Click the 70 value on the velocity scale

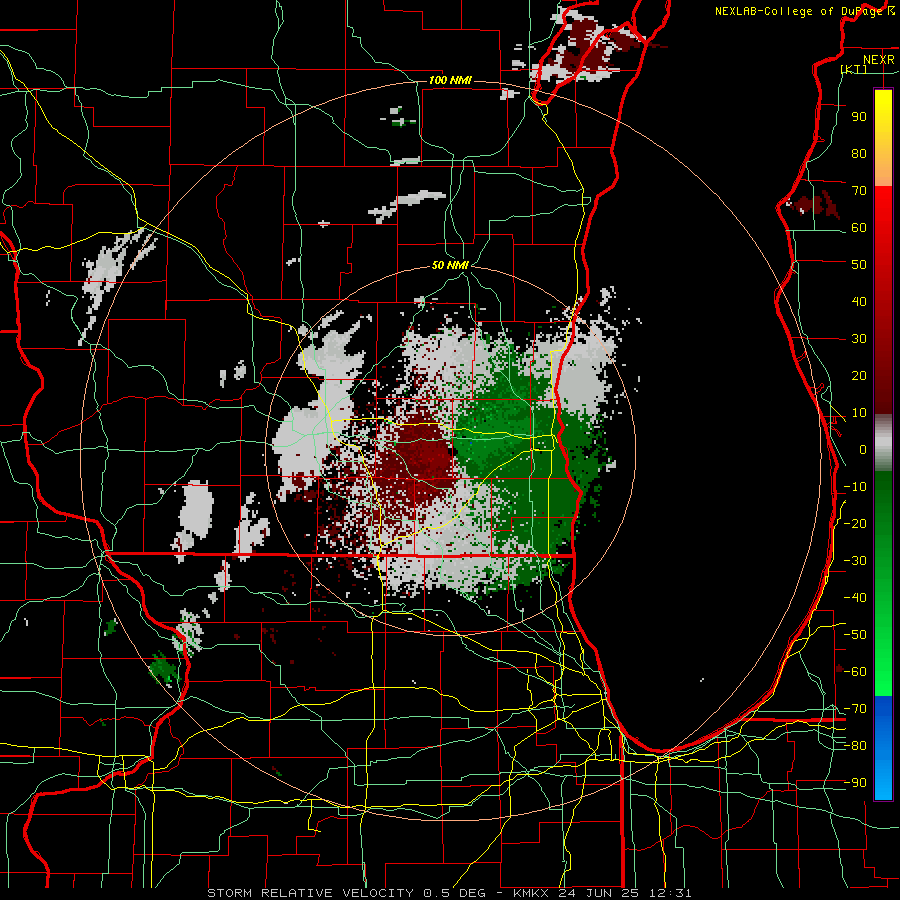[859, 191]
